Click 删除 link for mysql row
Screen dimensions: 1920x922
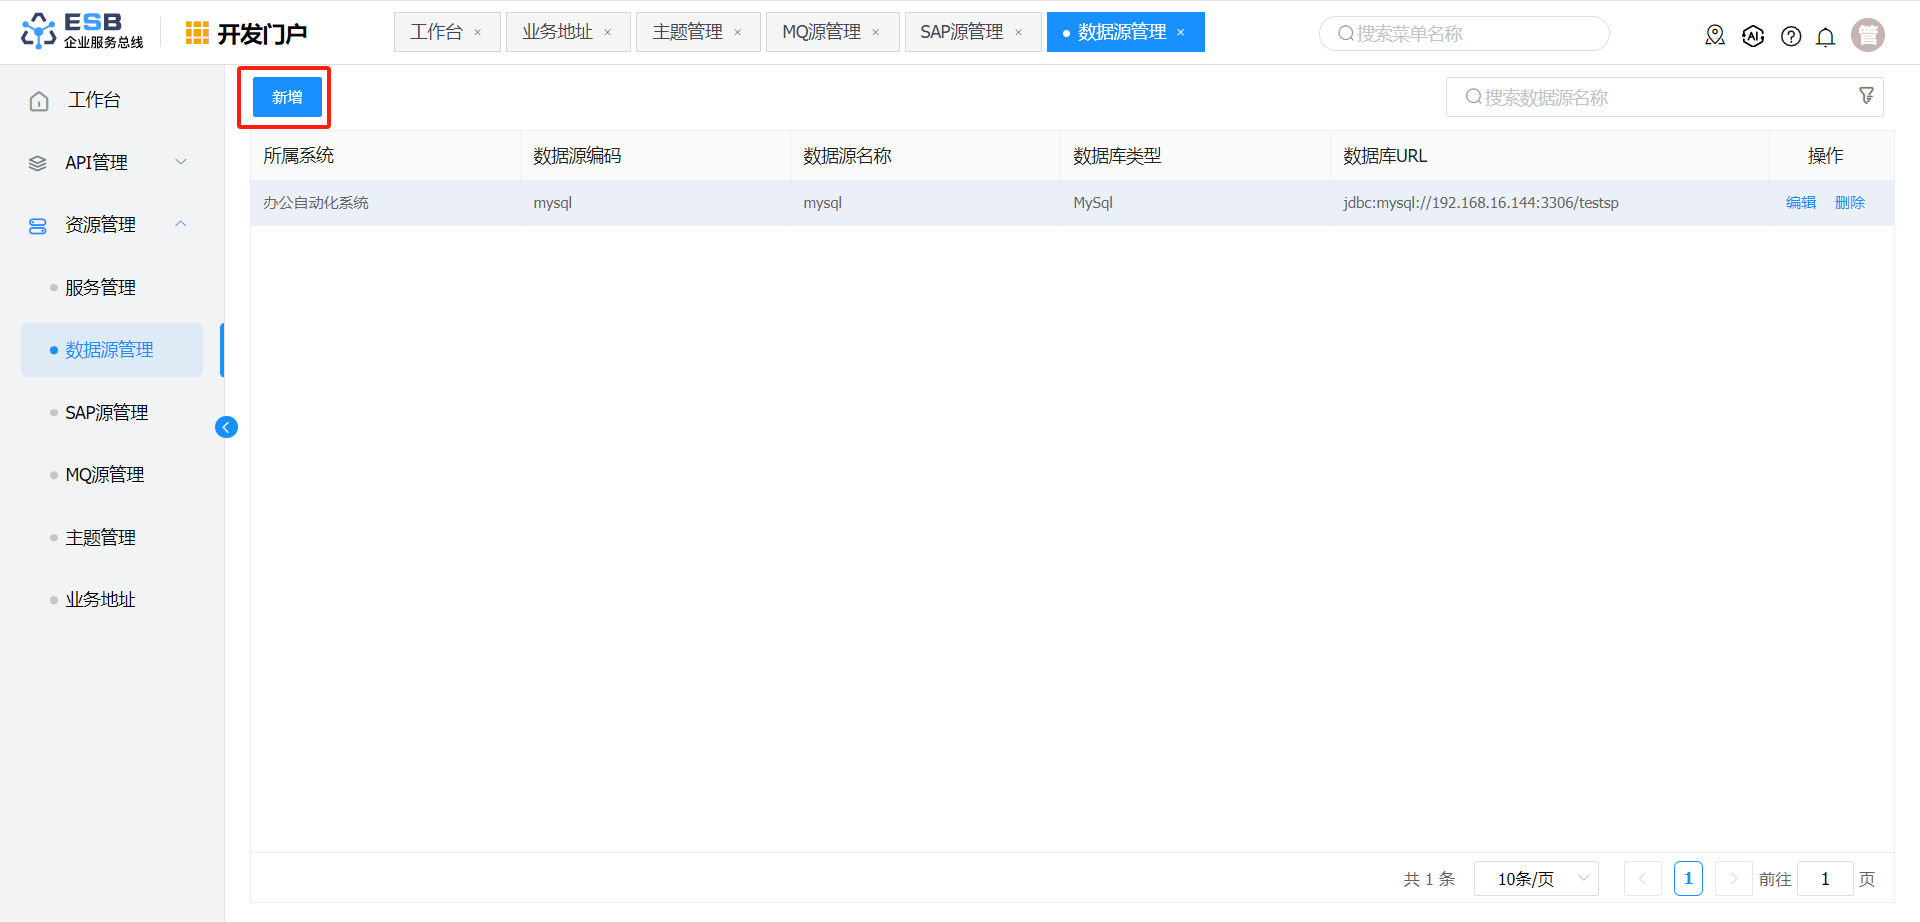coord(1849,203)
